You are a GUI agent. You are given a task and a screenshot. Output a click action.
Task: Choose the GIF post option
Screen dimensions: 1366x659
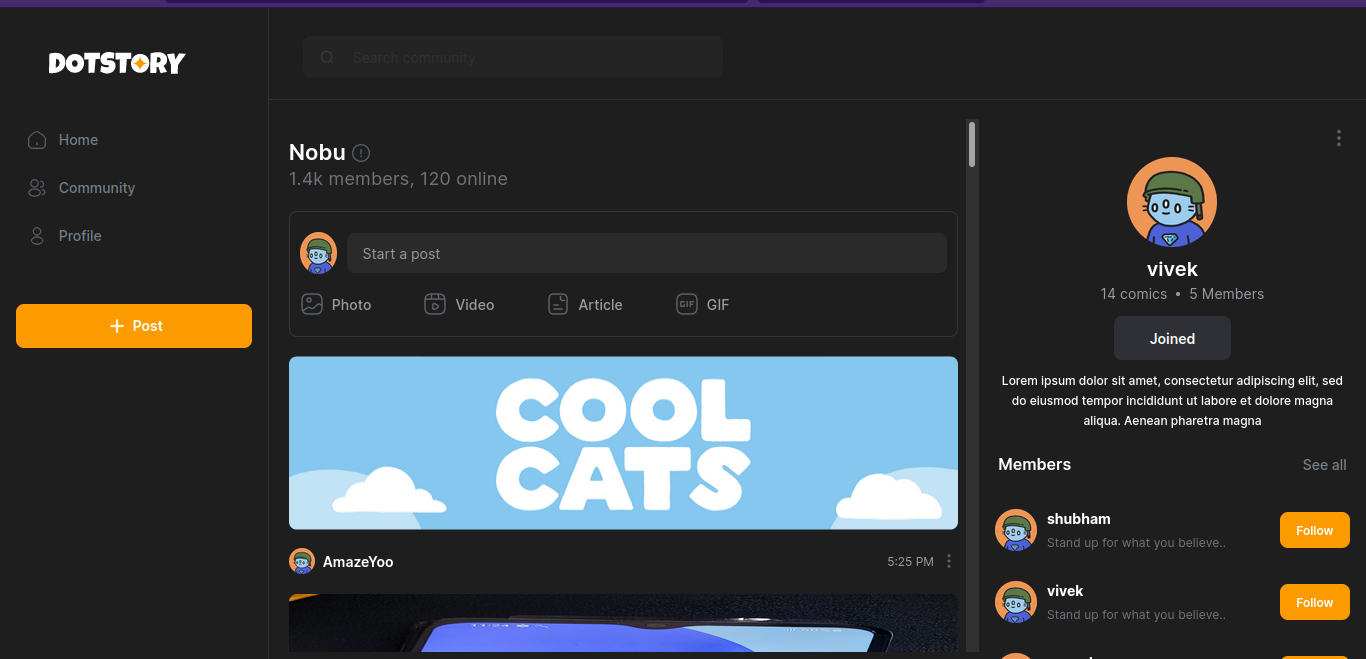pyautogui.click(x=703, y=305)
